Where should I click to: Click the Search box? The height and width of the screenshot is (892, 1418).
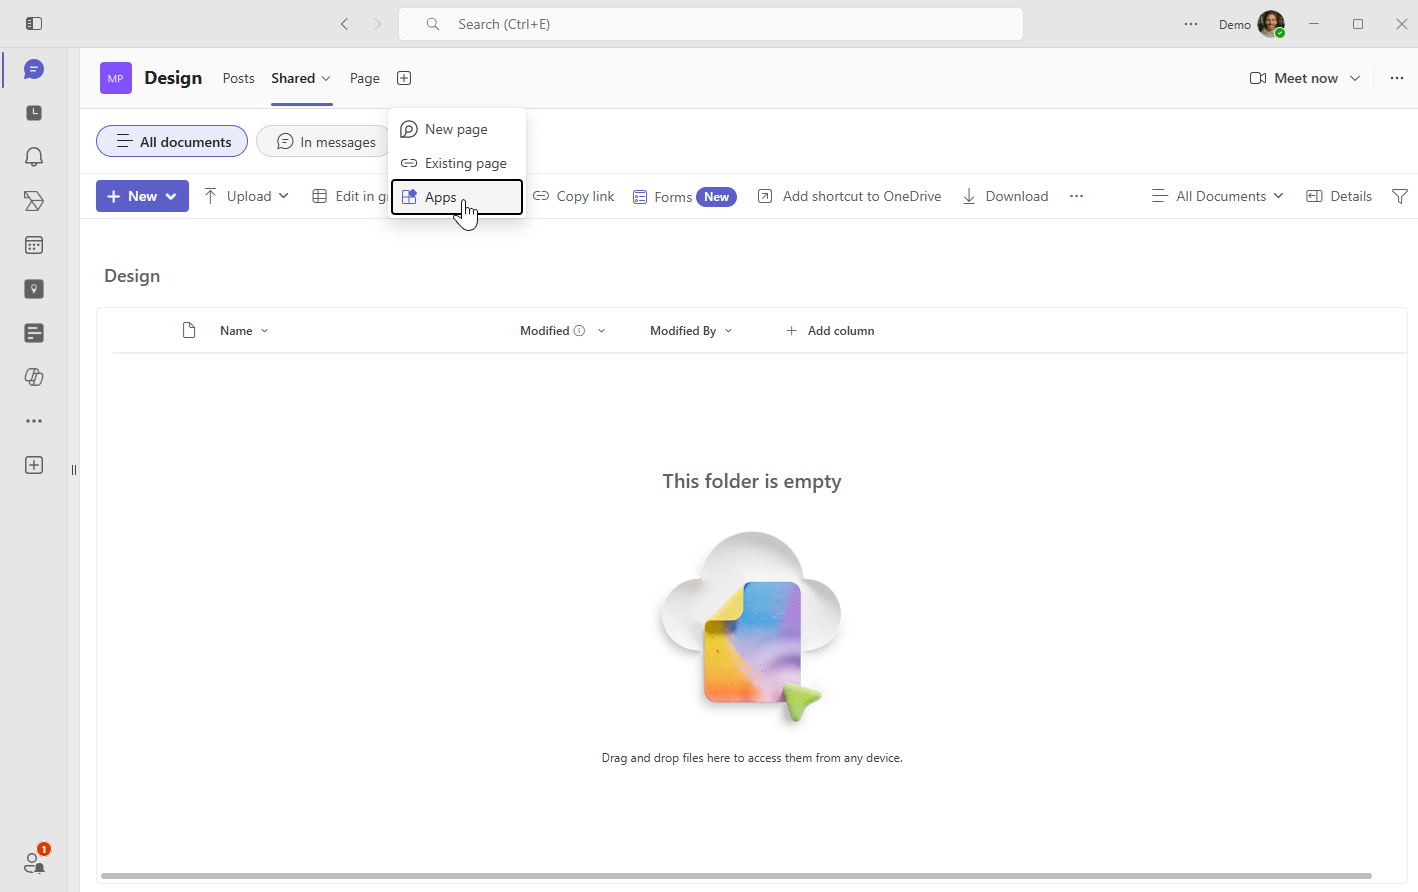[x=711, y=24]
